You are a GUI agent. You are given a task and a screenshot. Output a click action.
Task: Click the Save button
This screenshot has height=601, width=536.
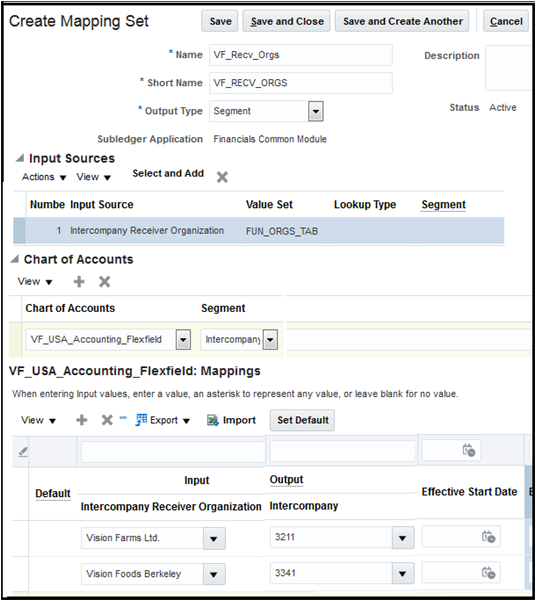[x=220, y=21]
